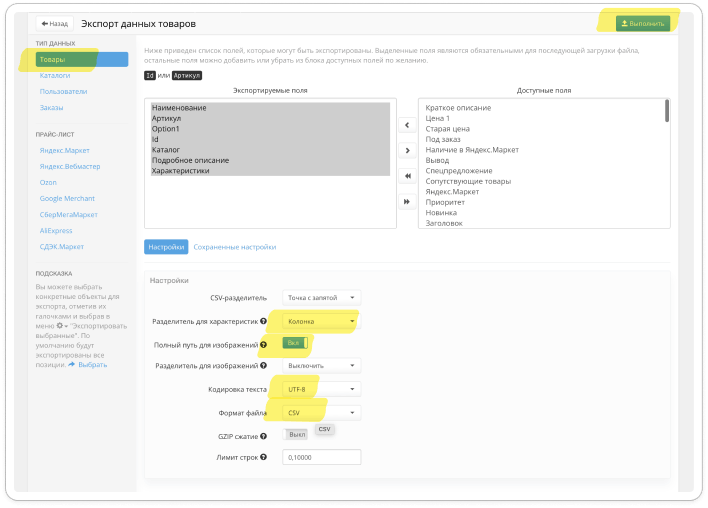708x508 pixels.
Task: Select Краткое описание in available fields
Action: [x=458, y=107]
